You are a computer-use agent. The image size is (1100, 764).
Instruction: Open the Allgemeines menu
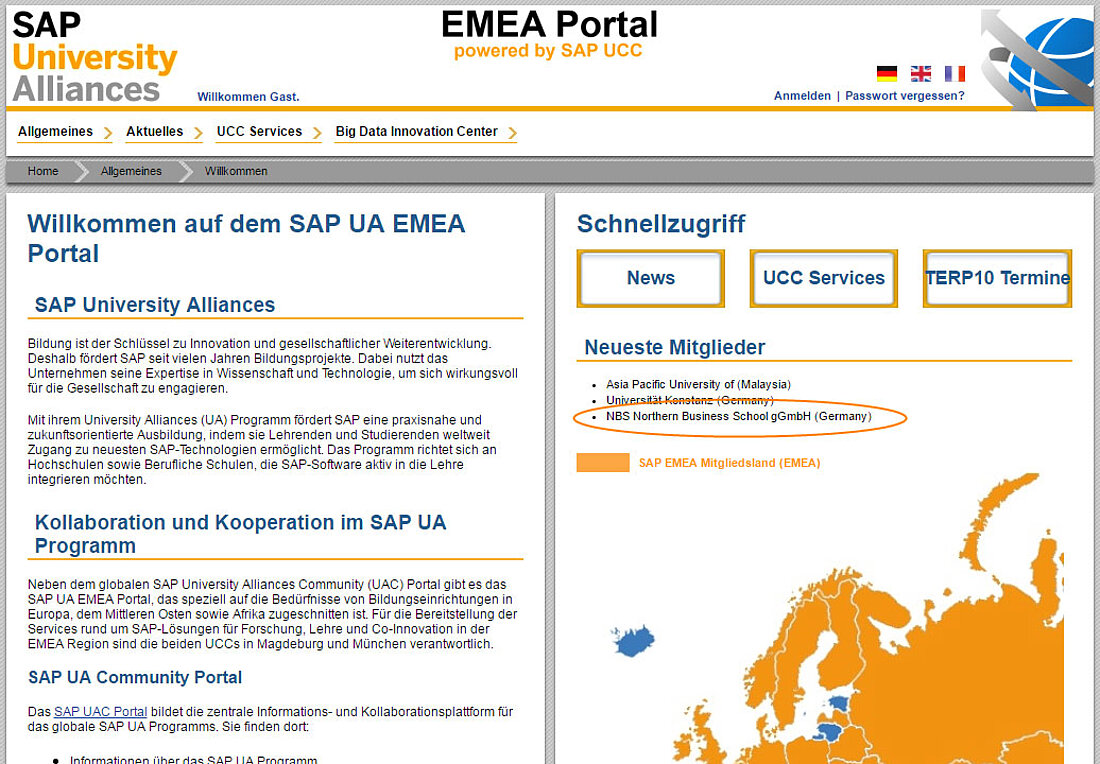55,131
